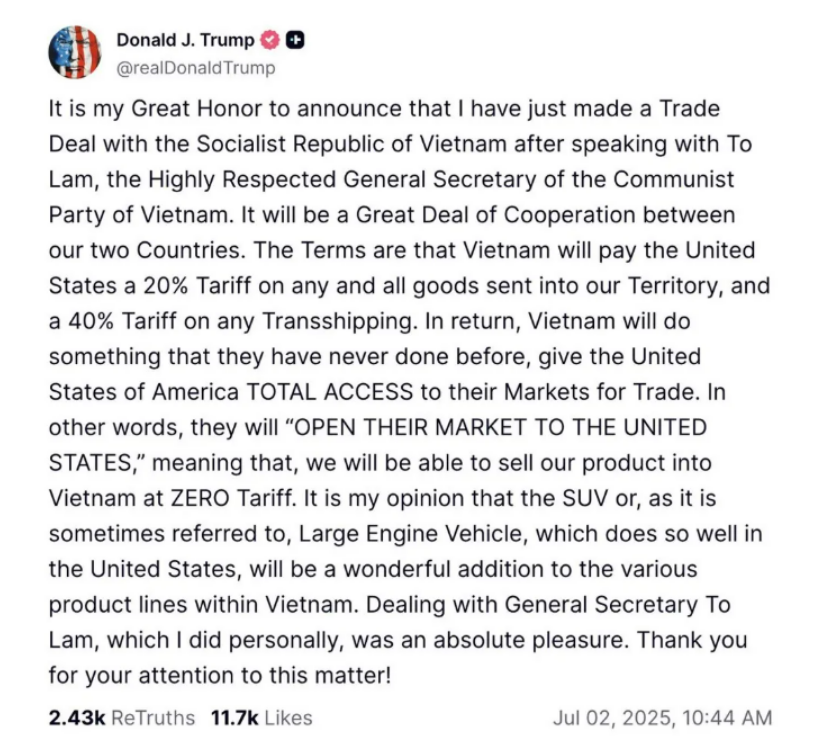Screen dimensions: 826x739
Task: Open the @realDonaldTrump handle link
Action: pos(196,68)
